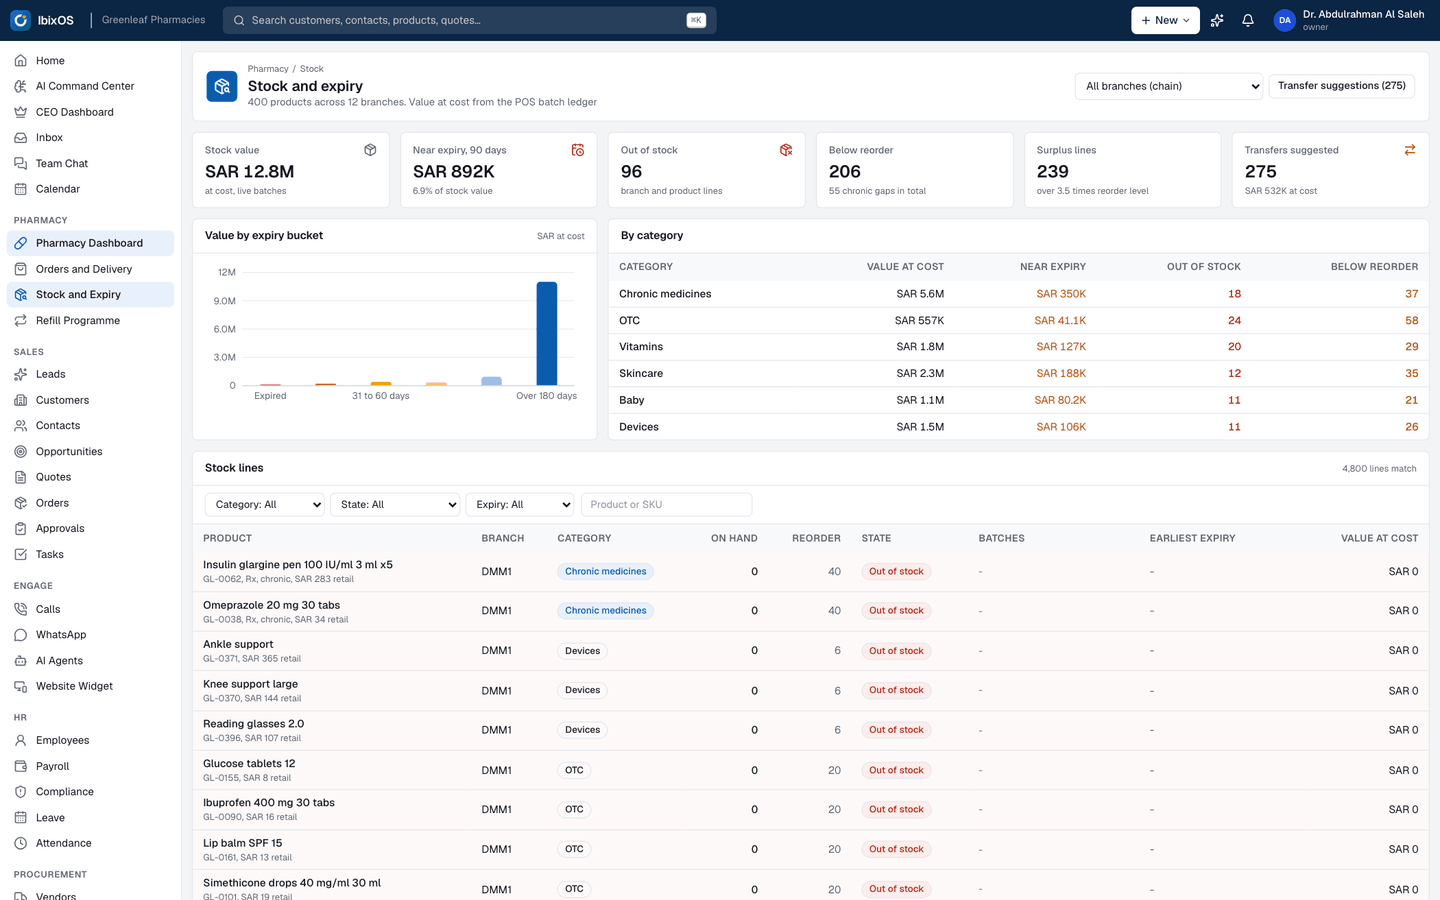Open Tasks in the sidebar
1440x900 pixels.
pyautogui.click(x=90, y=555)
